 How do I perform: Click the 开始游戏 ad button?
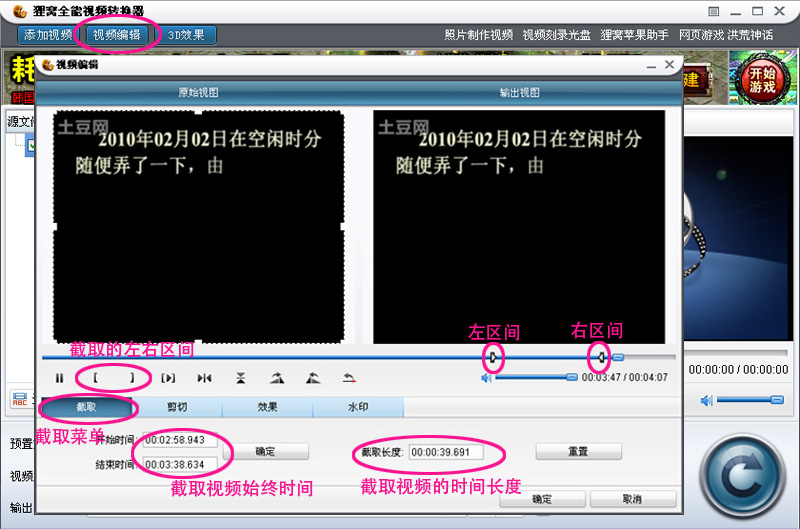(762, 79)
